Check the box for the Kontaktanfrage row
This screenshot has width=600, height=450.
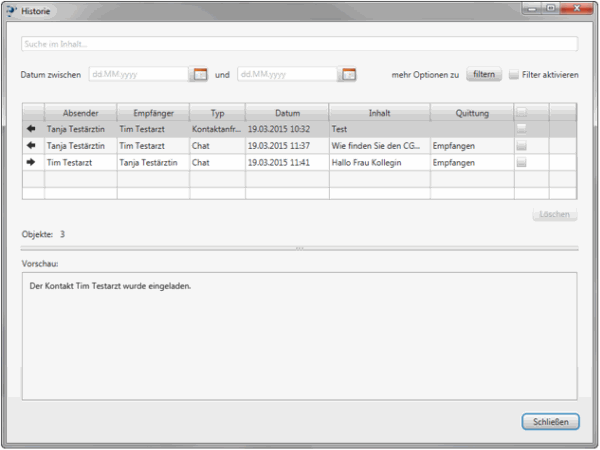click(521, 129)
